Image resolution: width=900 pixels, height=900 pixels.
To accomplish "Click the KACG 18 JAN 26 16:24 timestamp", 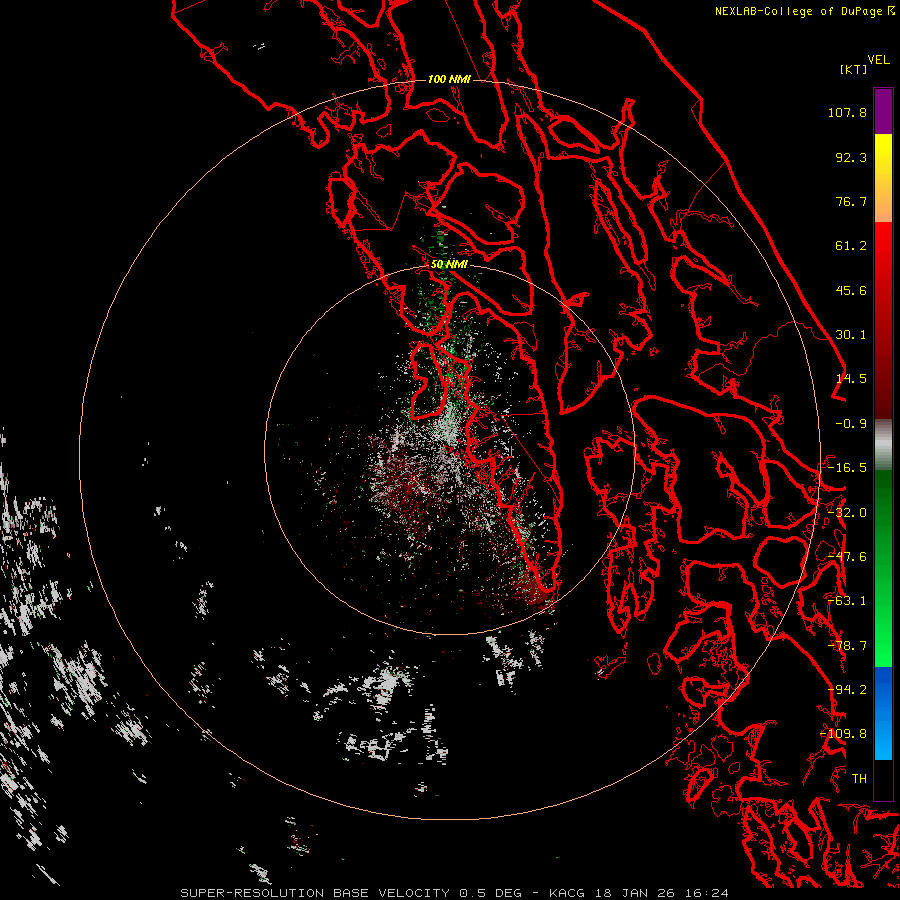I will click(639, 893).
